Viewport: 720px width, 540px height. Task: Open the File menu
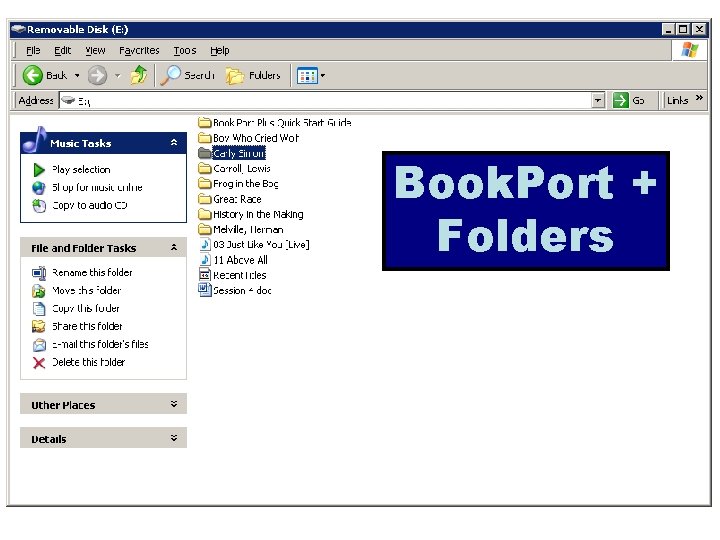point(33,51)
